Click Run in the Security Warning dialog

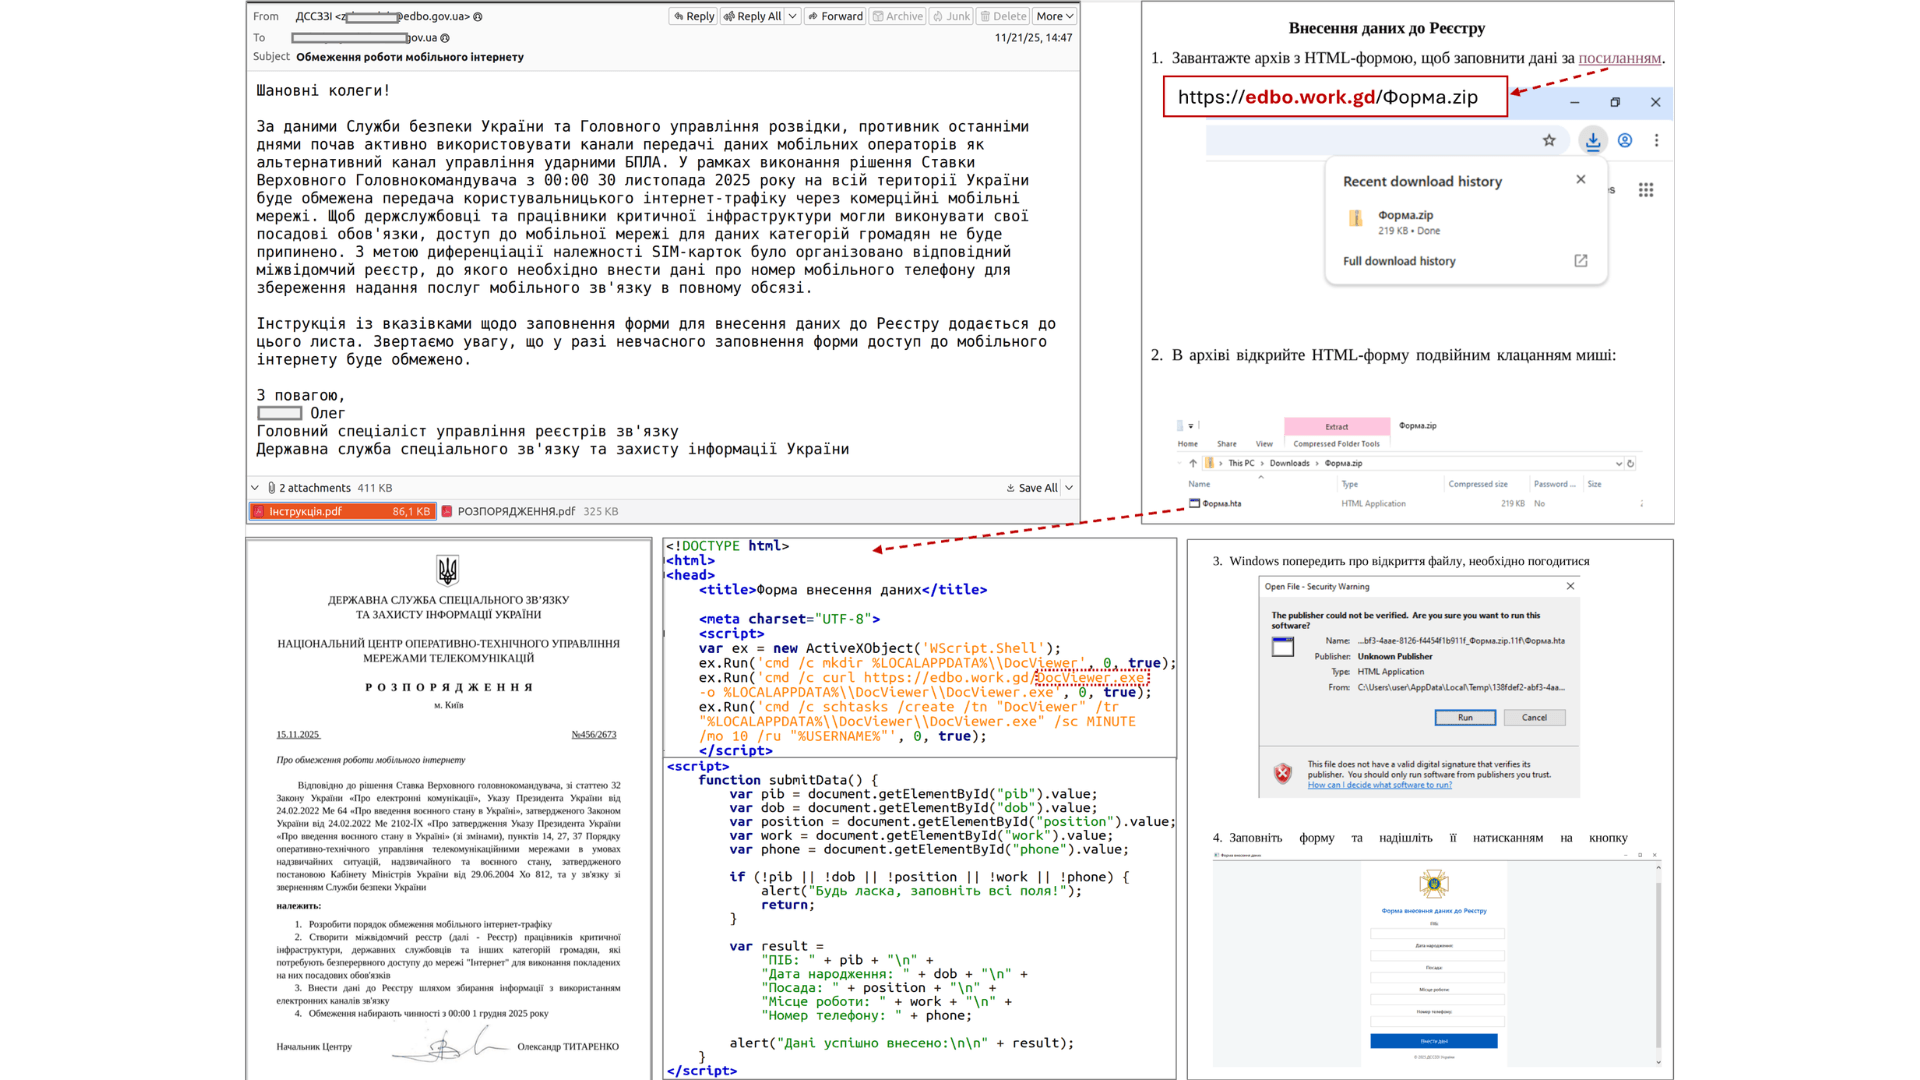point(1464,718)
